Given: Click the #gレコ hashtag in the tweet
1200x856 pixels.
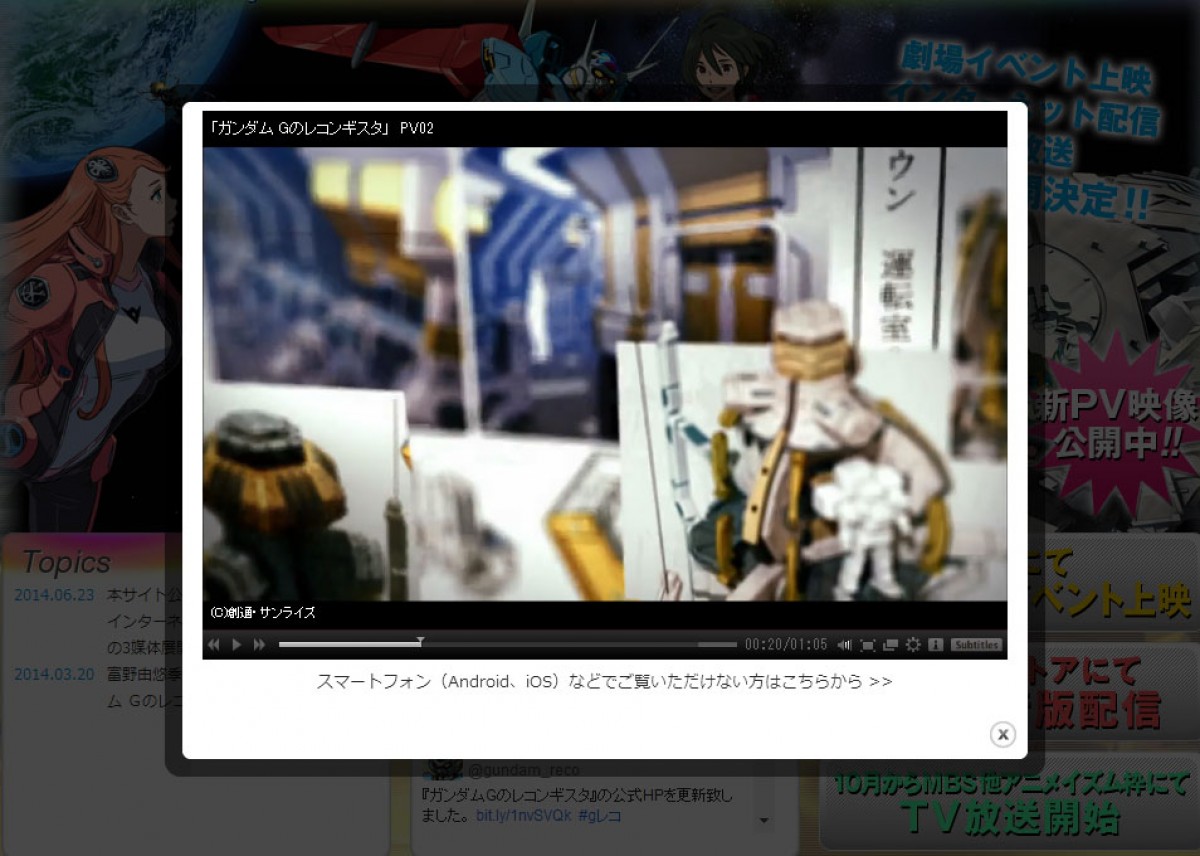Looking at the screenshot, I should pos(599,816).
